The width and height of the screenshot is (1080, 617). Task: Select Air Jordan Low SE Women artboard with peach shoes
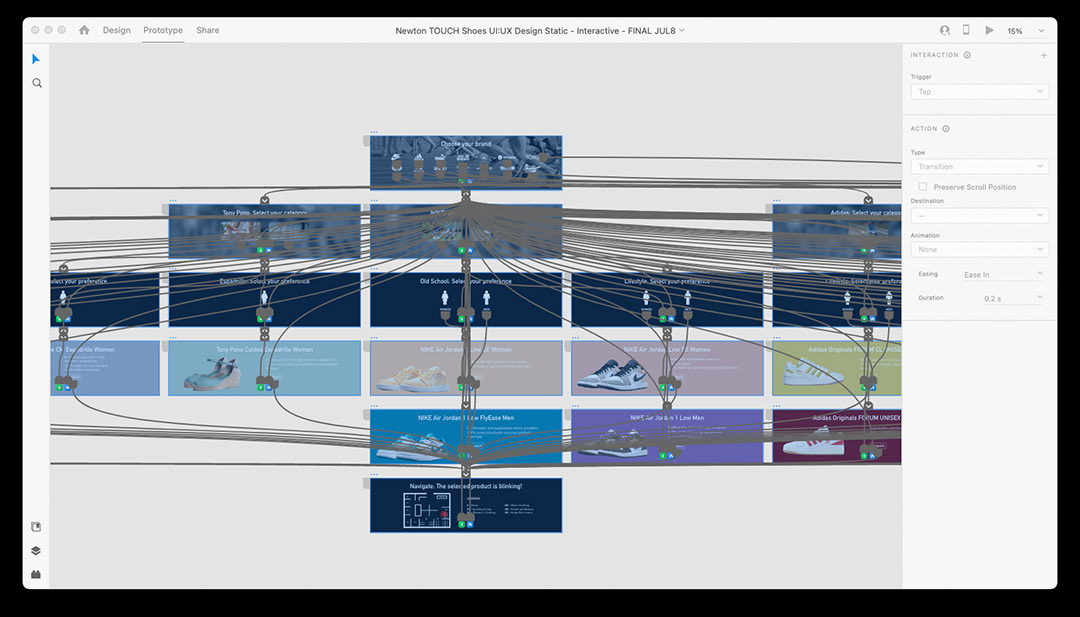[466, 368]
